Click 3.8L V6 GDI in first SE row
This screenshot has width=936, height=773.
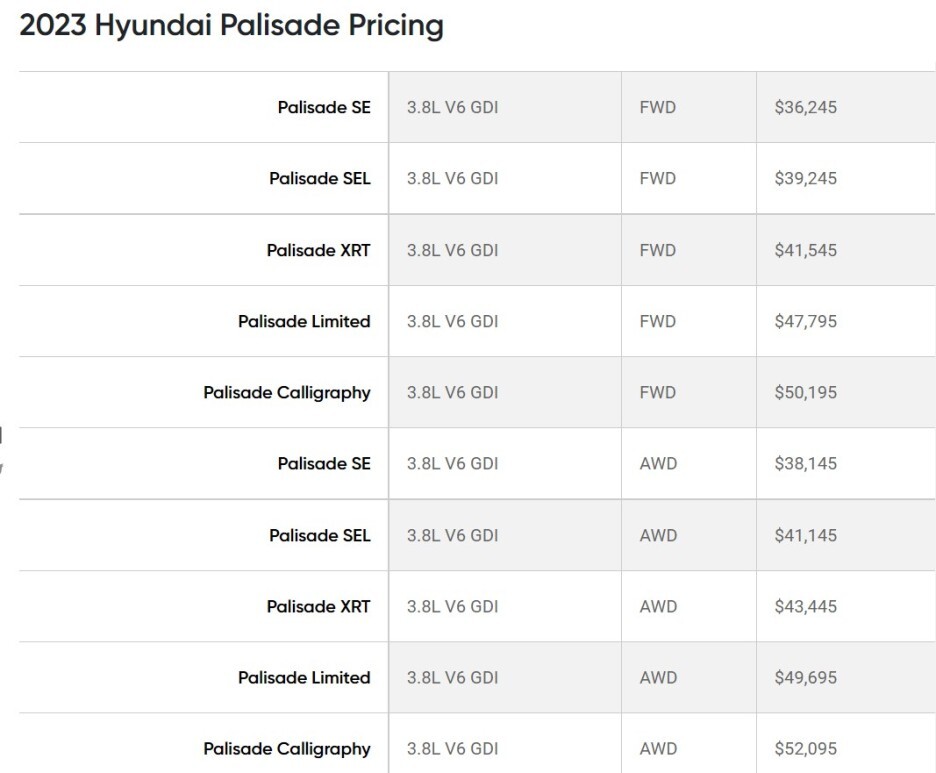pyautogui.click(x=452, y=107)
